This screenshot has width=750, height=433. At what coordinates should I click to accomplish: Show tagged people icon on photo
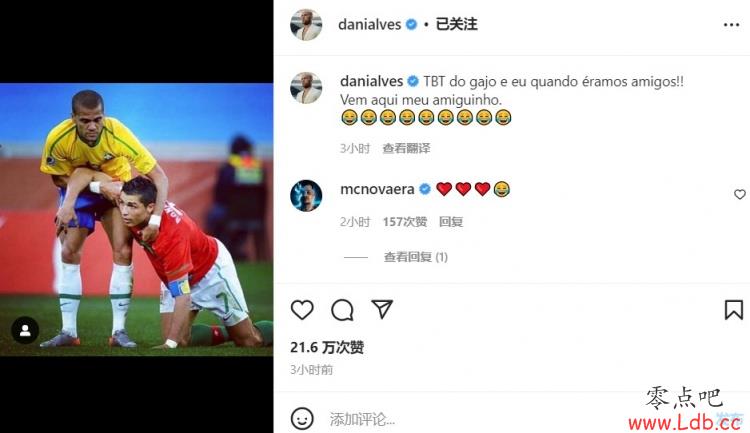pos(25,330)
